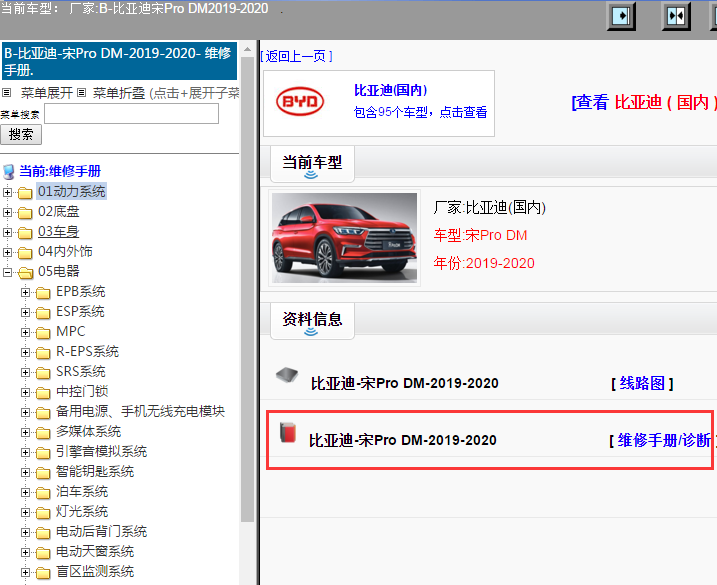Click the 菜单折叠 collapse-all icon
Viewport: 717px width, 585px height.
pos(81,93)
